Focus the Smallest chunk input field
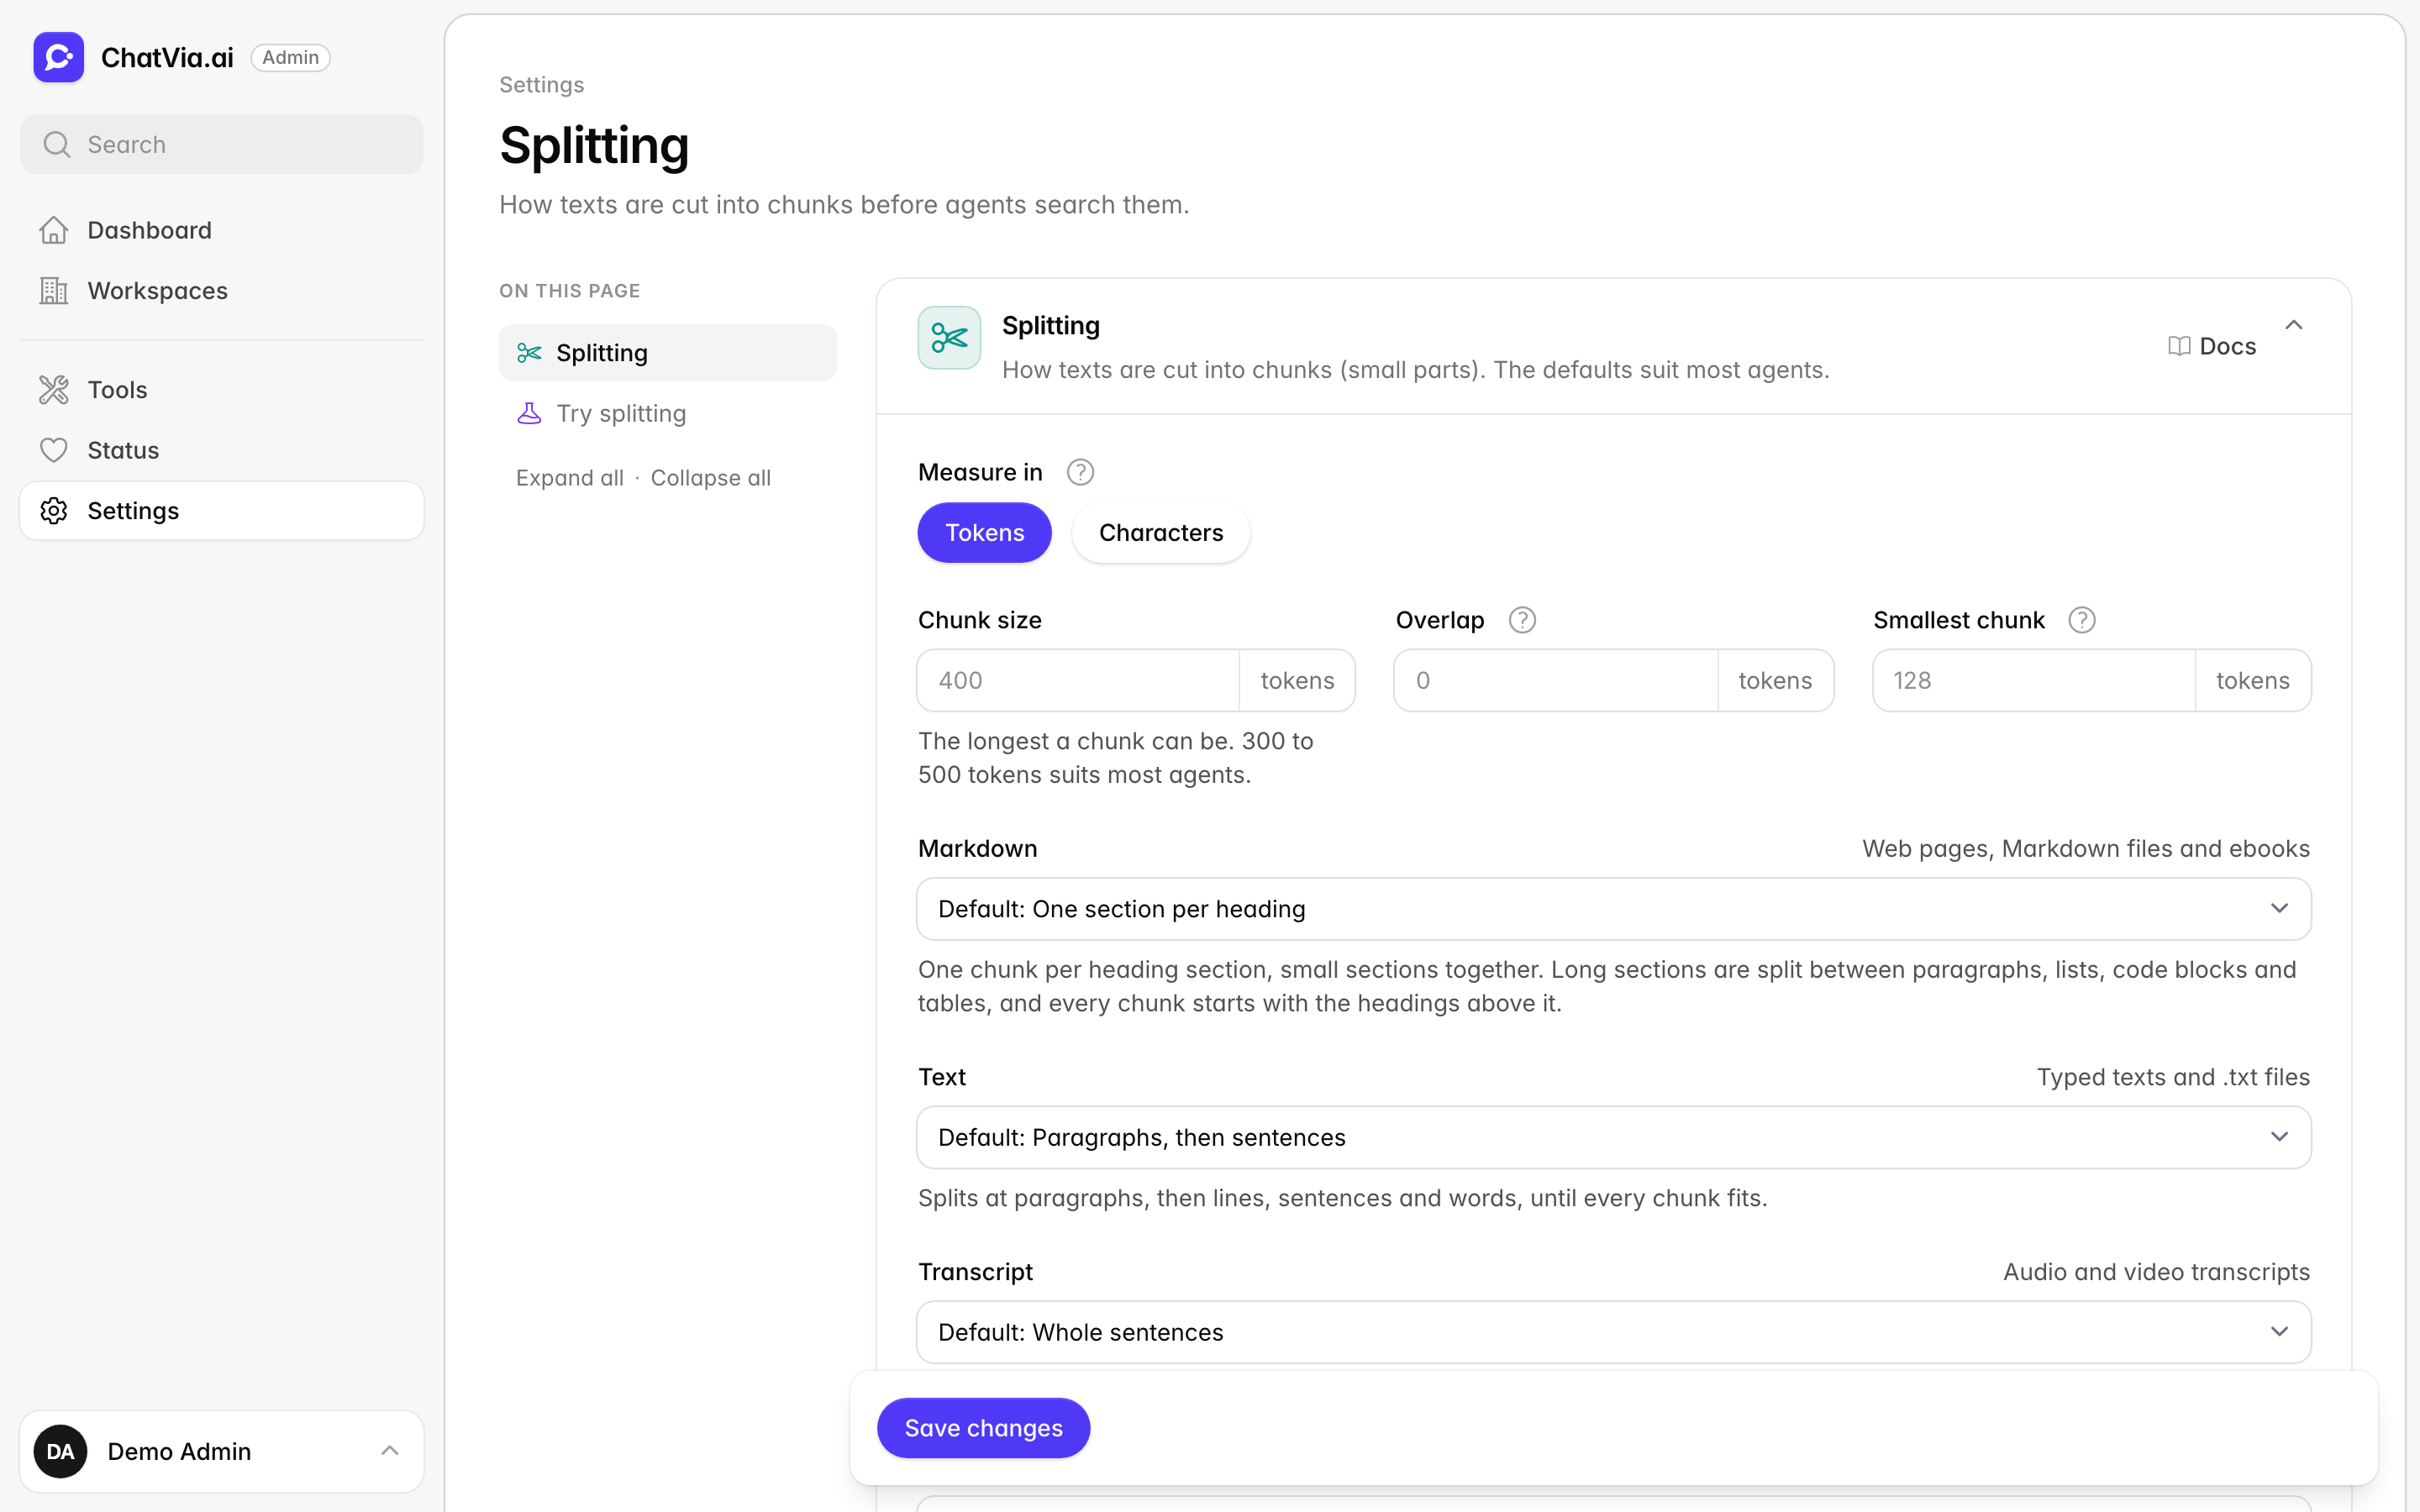Image resolution: width=2420 pixels, height=1512 pixels. point(2034,681)
